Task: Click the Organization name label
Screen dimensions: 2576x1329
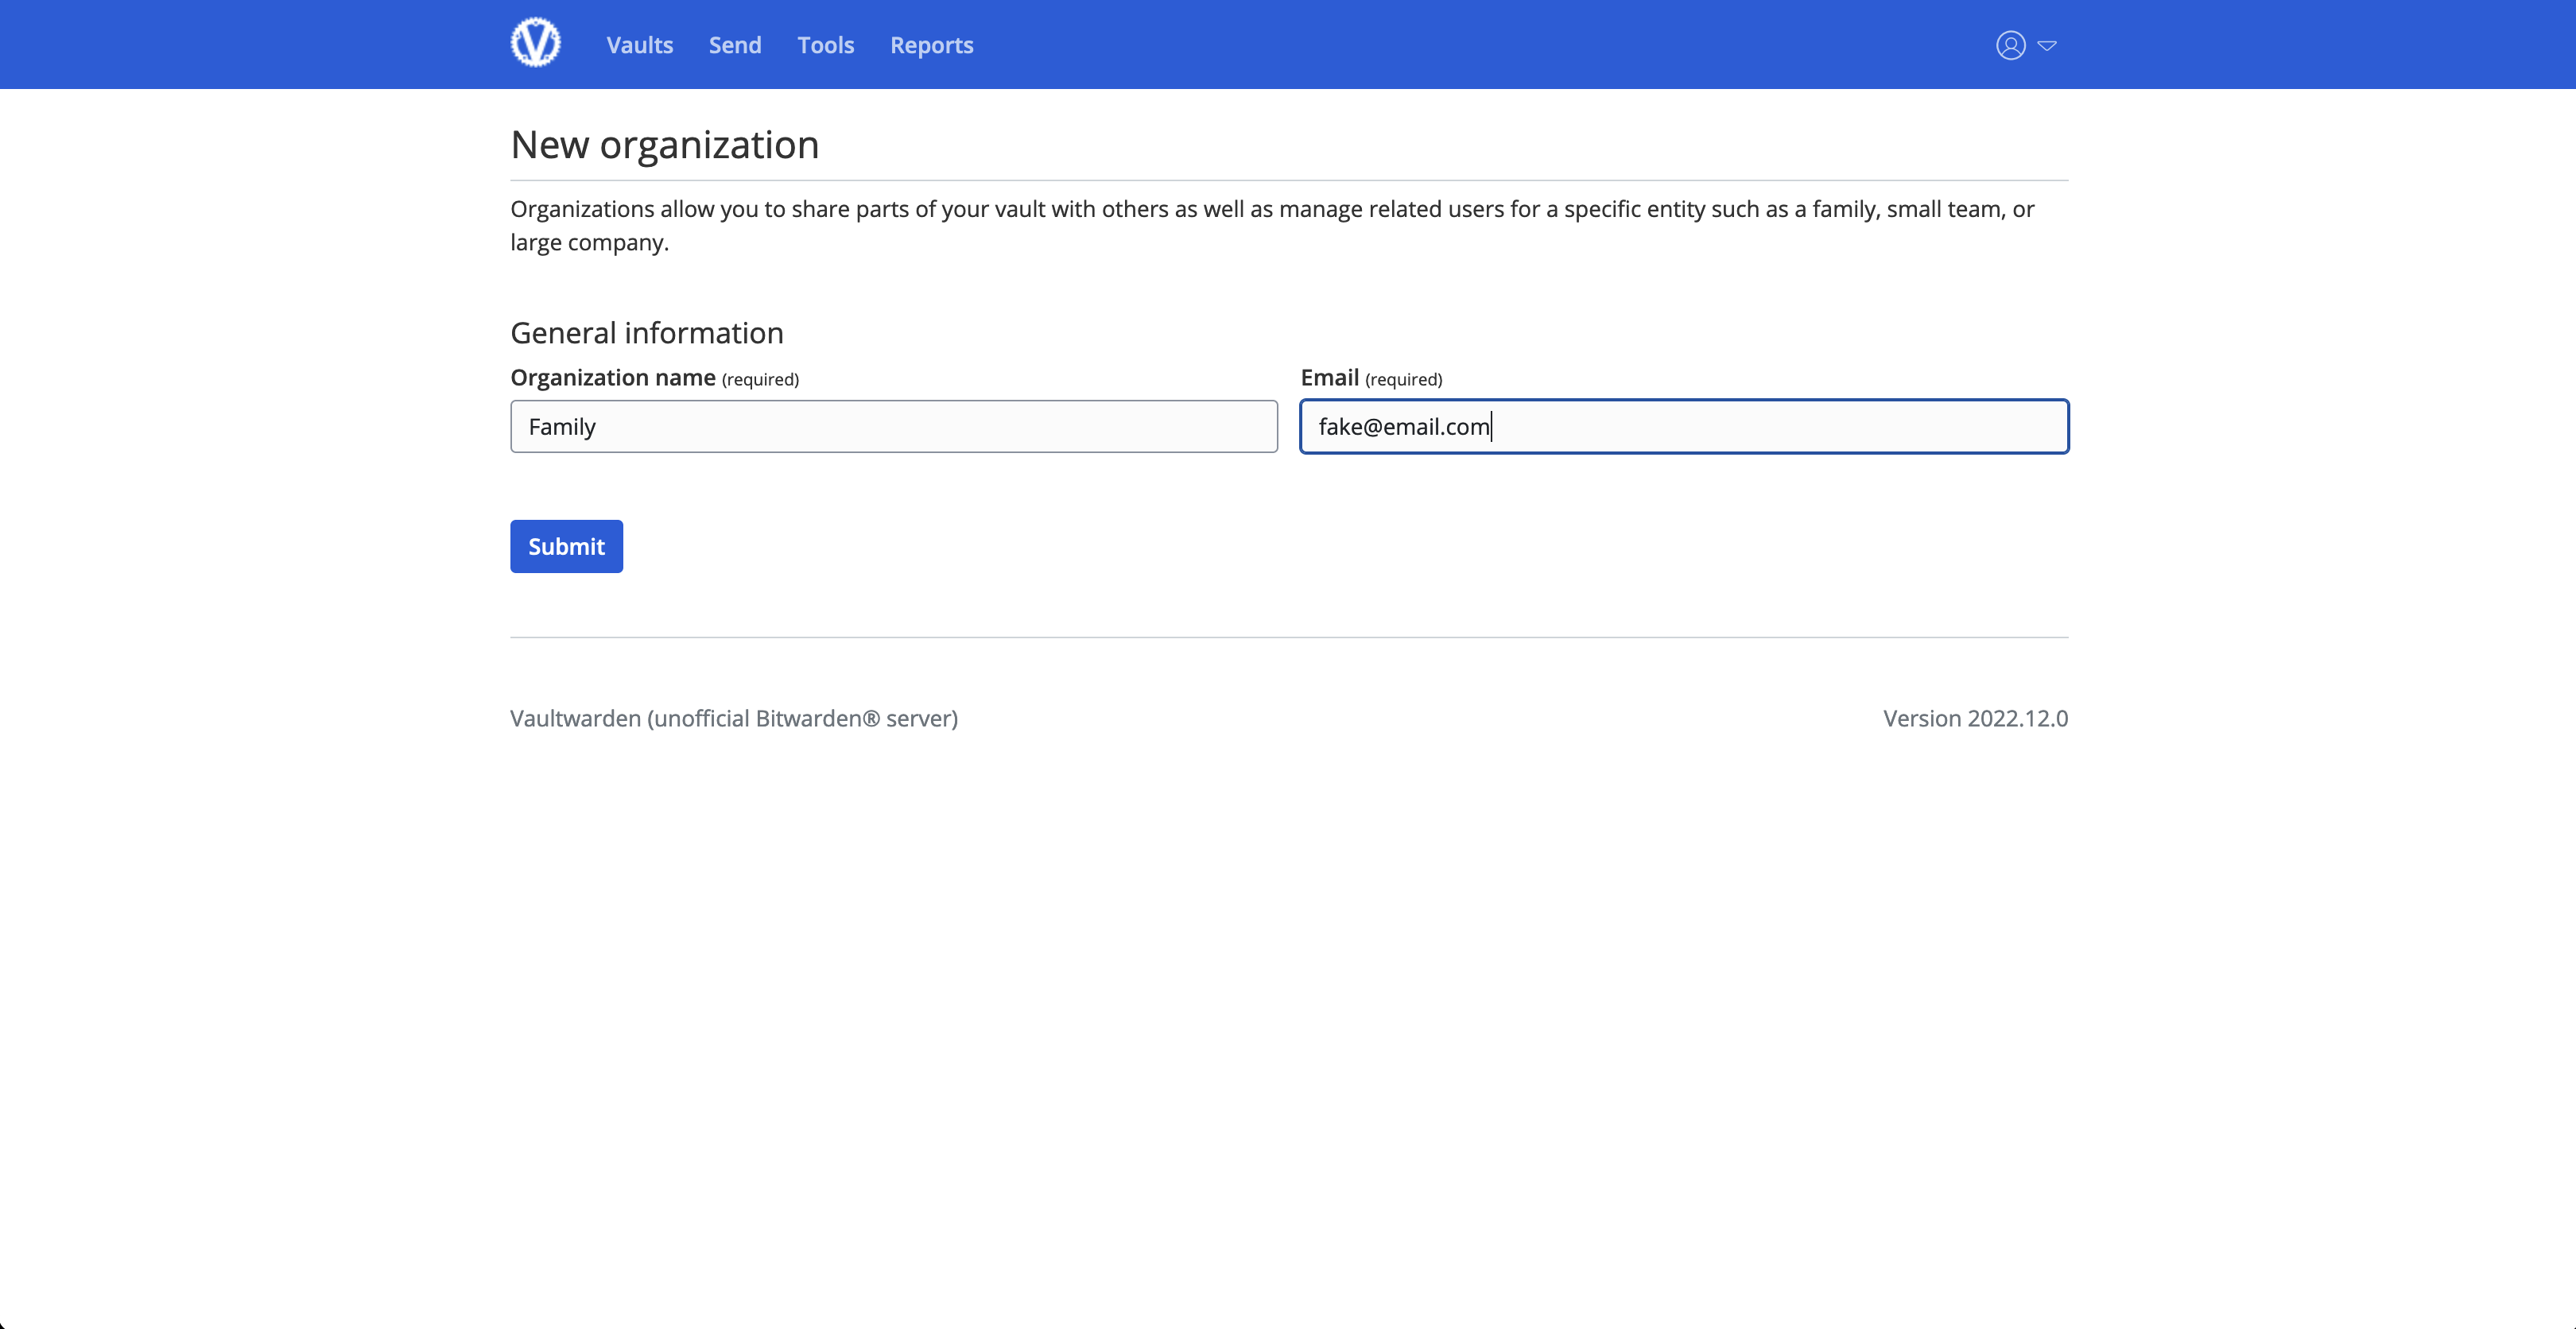Action: coord(612,377)
